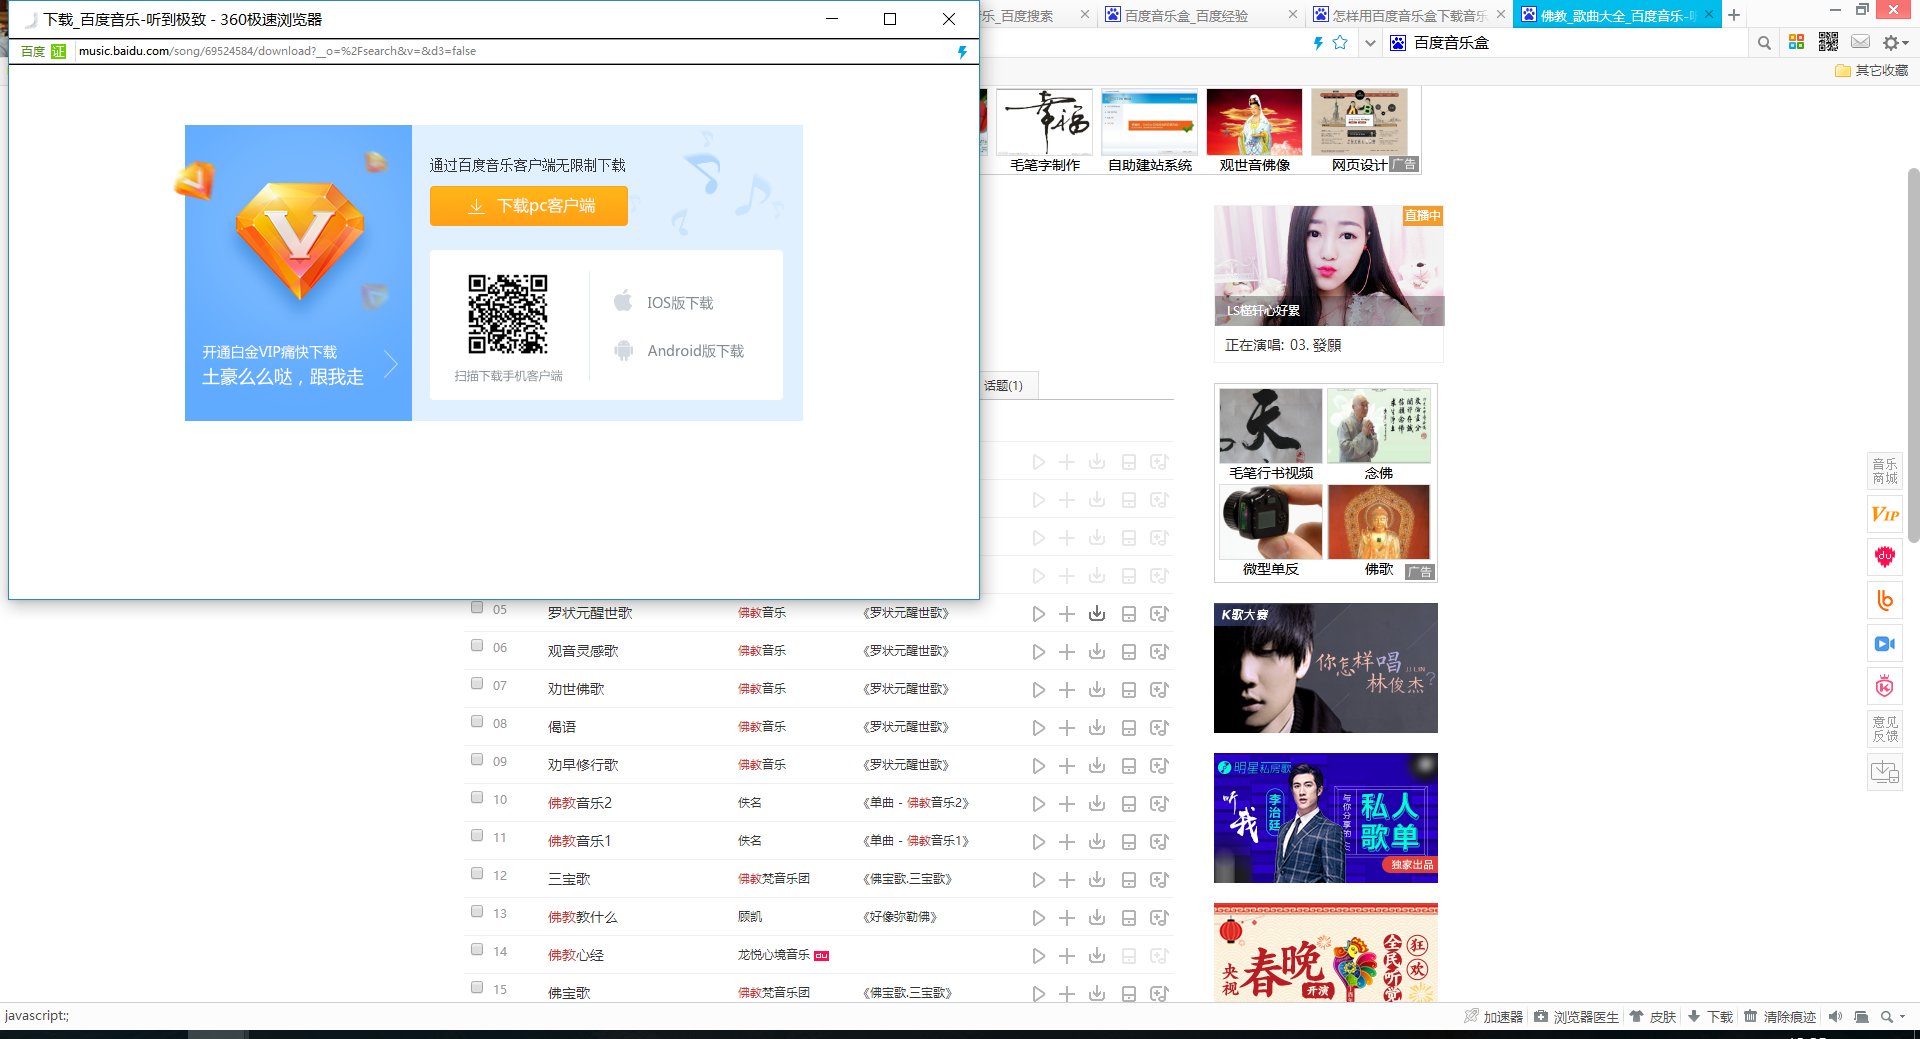Viewport: 1920px width, 1039px height.
Task: Open 清除痕迹 in the status bar
Action: tap(1780, 1016)
